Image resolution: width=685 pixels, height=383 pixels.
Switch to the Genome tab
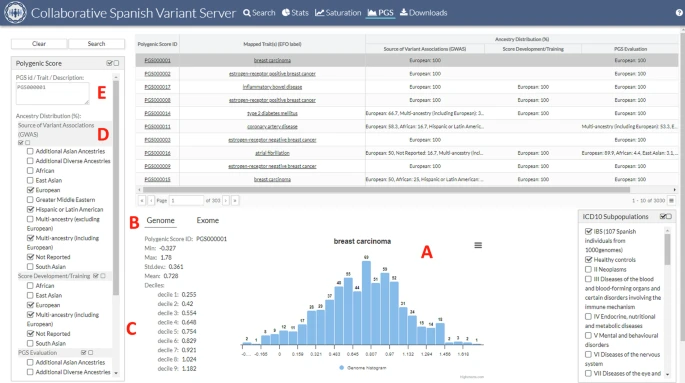pyautogui.click(x=160, y=221)
